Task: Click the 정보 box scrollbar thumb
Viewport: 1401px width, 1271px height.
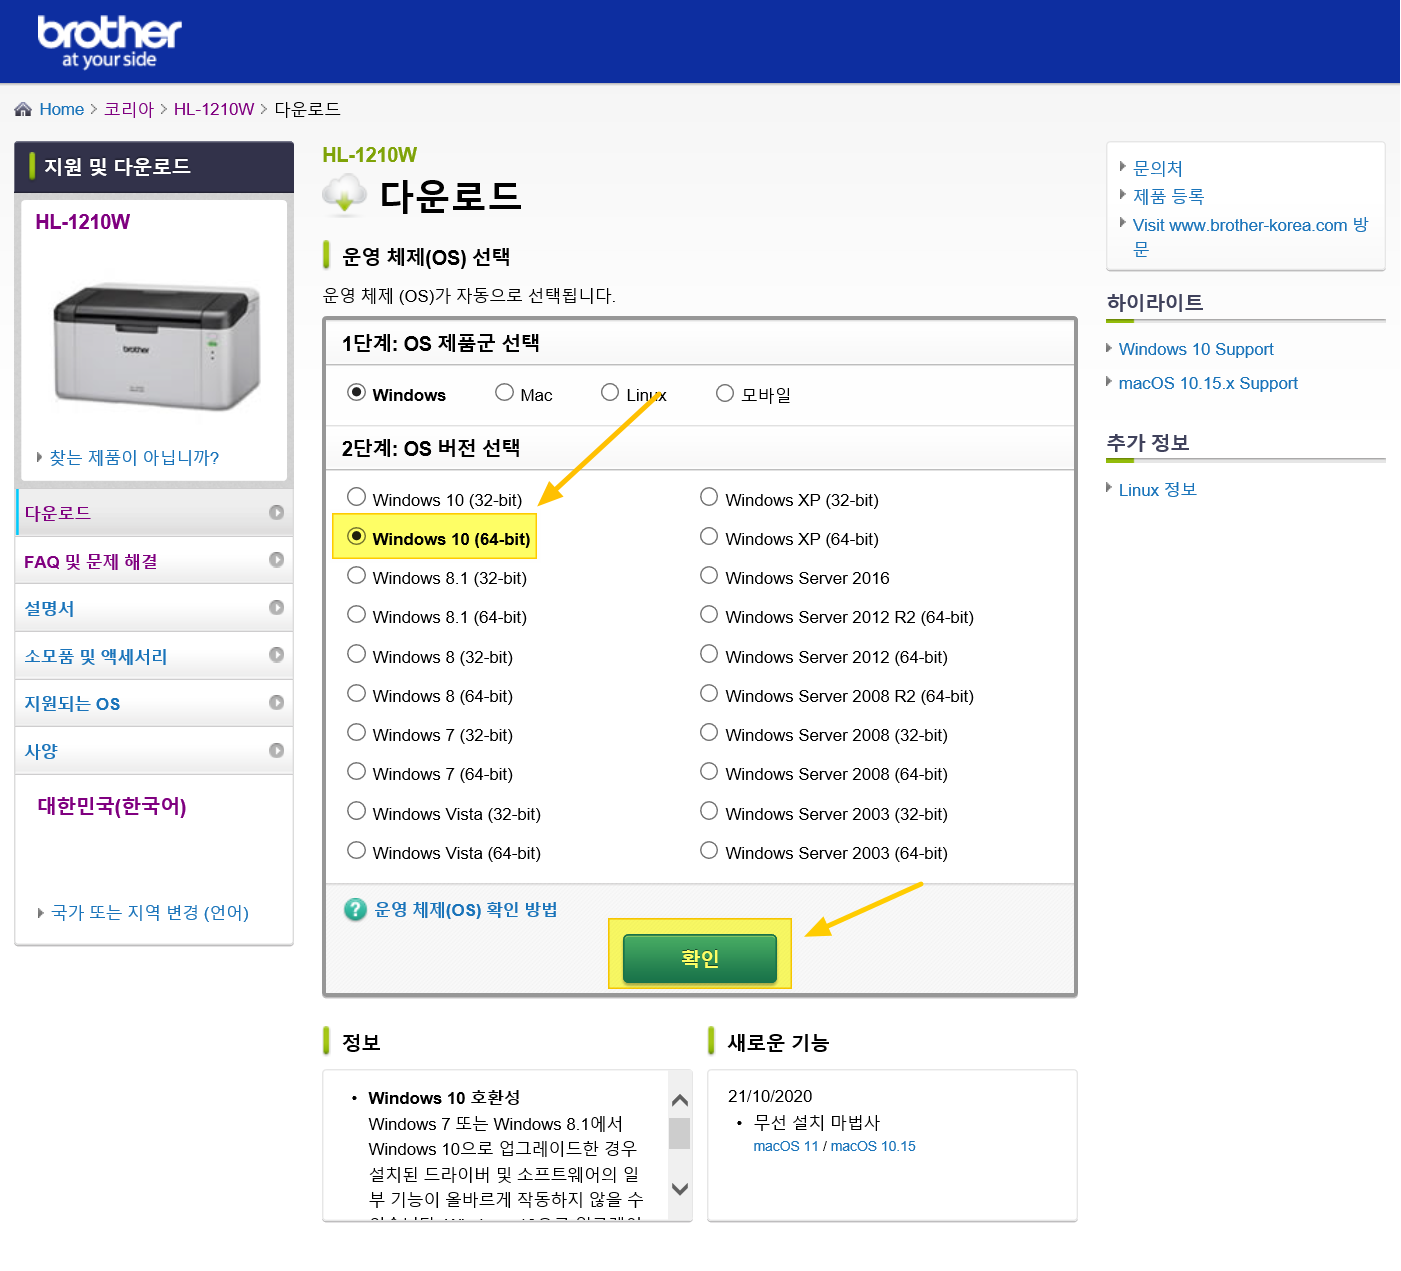Action: [x=680, y=1133]
